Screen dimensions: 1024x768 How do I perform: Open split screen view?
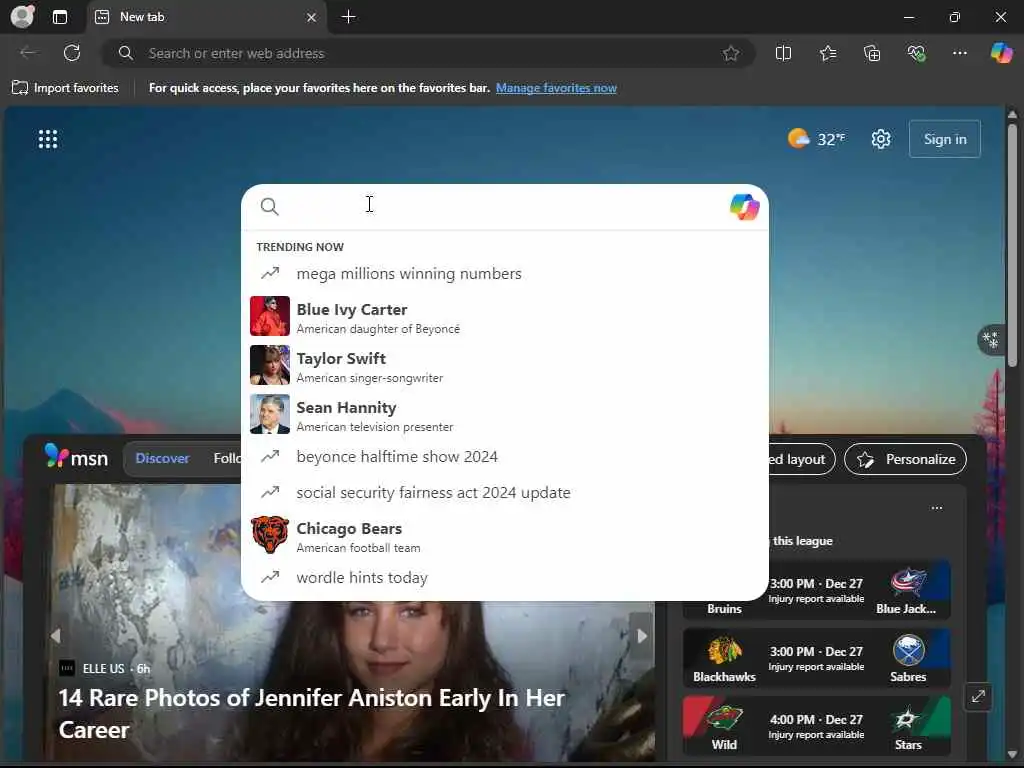tap(783, 54)
